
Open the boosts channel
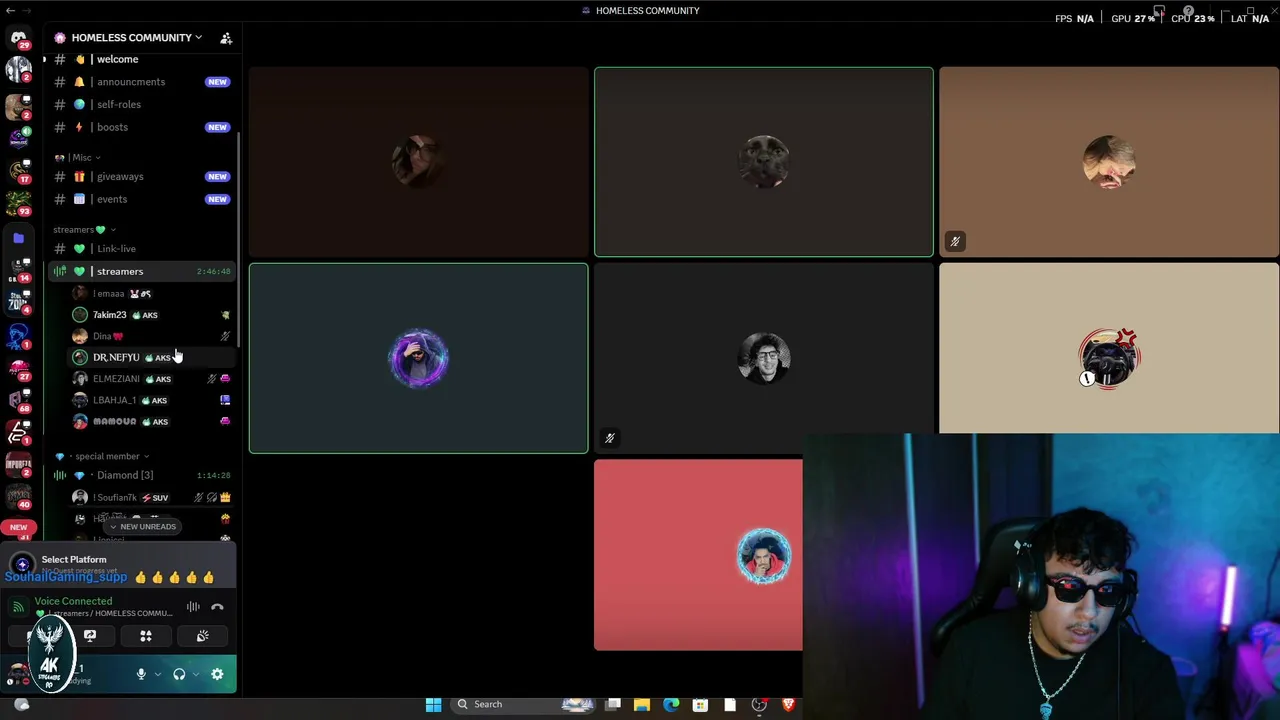point(141,127)
